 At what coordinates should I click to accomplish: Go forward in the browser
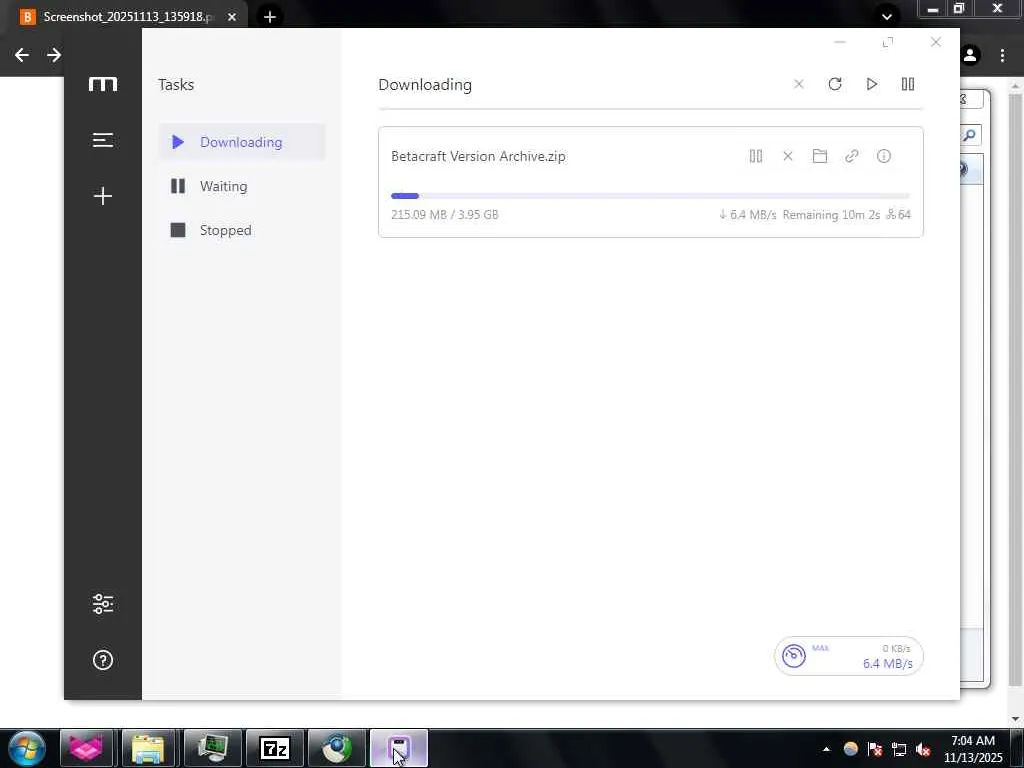coord(54,55)
